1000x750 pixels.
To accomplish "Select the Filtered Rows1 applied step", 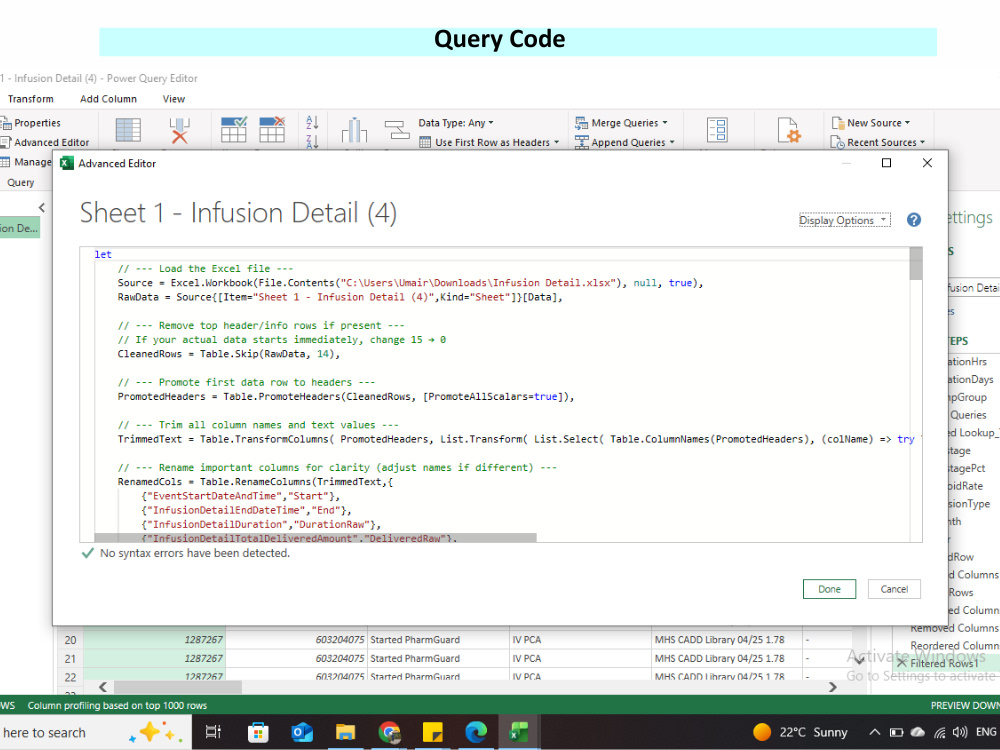I will click(x=944, y=663).
